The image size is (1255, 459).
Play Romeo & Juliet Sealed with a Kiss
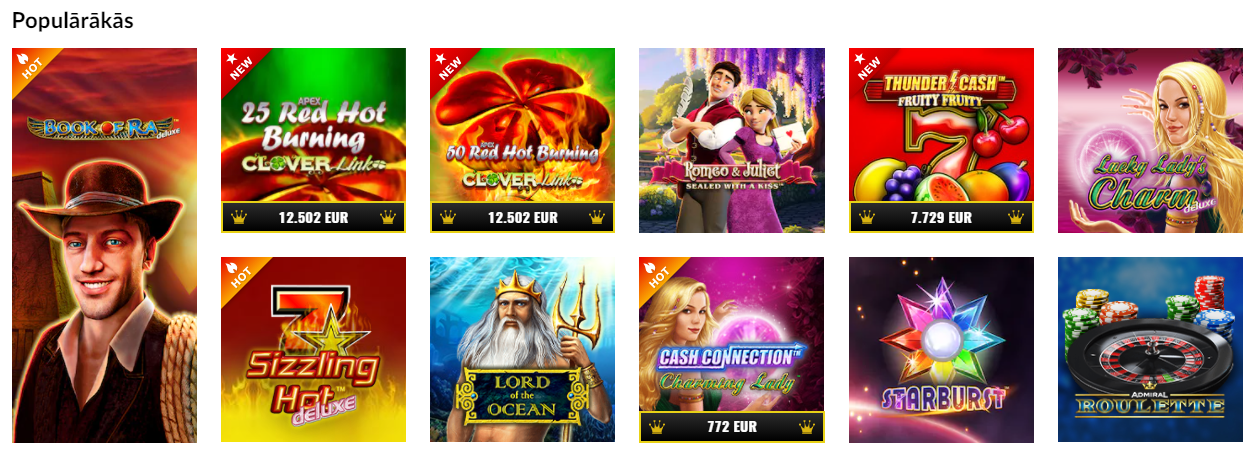(732, 140)
